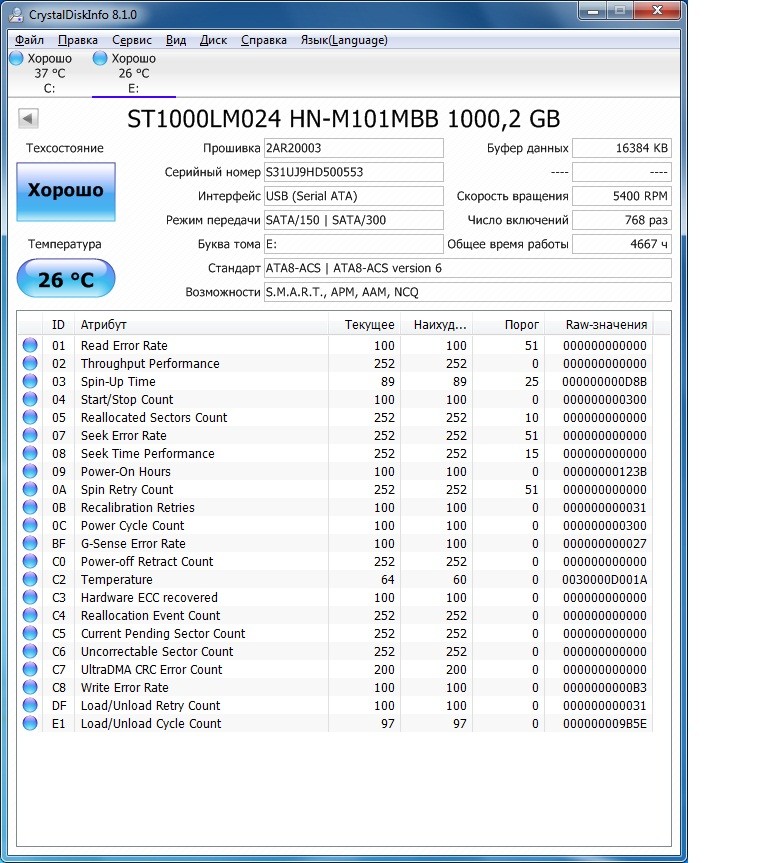This screenshot has width=768, height=863.
Task: Open the Диск menu
Action: click(x=213, y=40)
